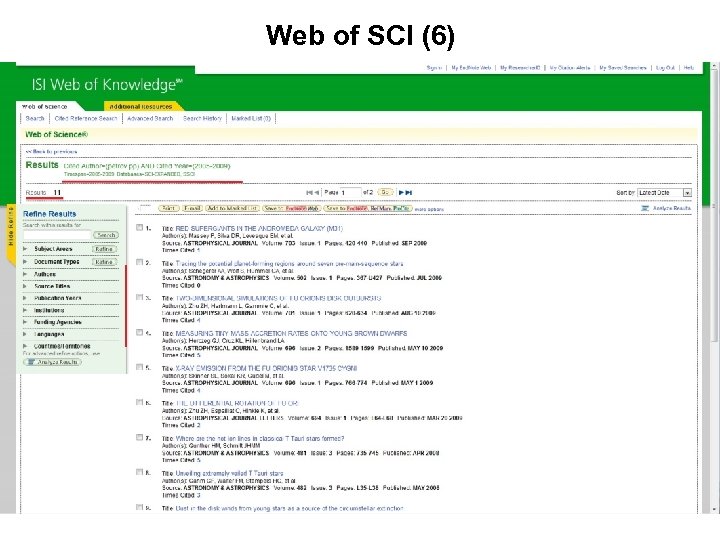Expand Subject Areas refine section
The width and height of the screenshot is (720, 540).
click(x=25, y=249)
